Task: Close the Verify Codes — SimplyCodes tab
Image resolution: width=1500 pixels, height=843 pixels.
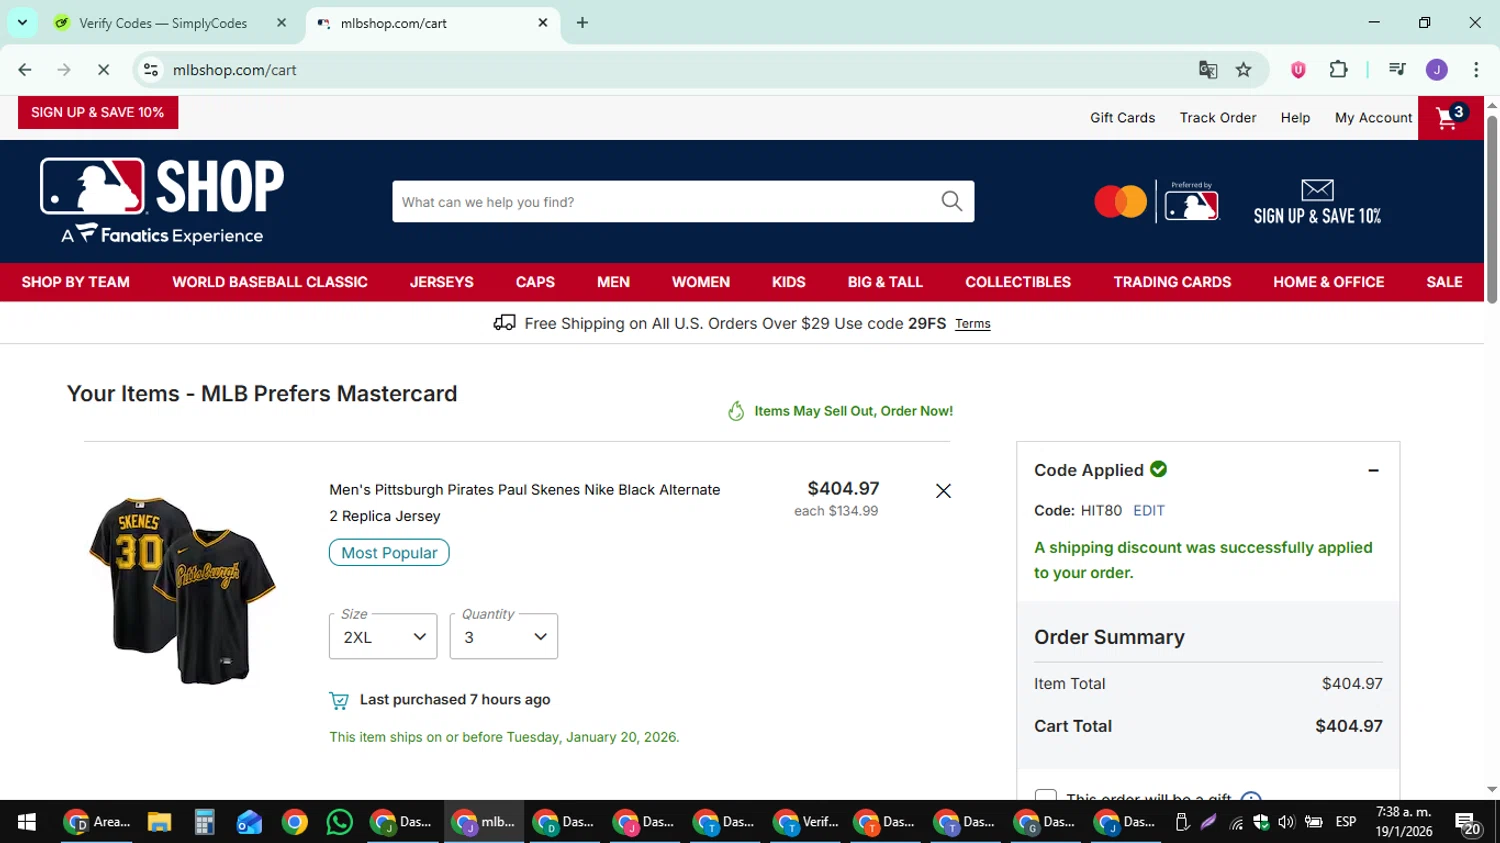Action: pyautogui.click(x=281, y=23)
